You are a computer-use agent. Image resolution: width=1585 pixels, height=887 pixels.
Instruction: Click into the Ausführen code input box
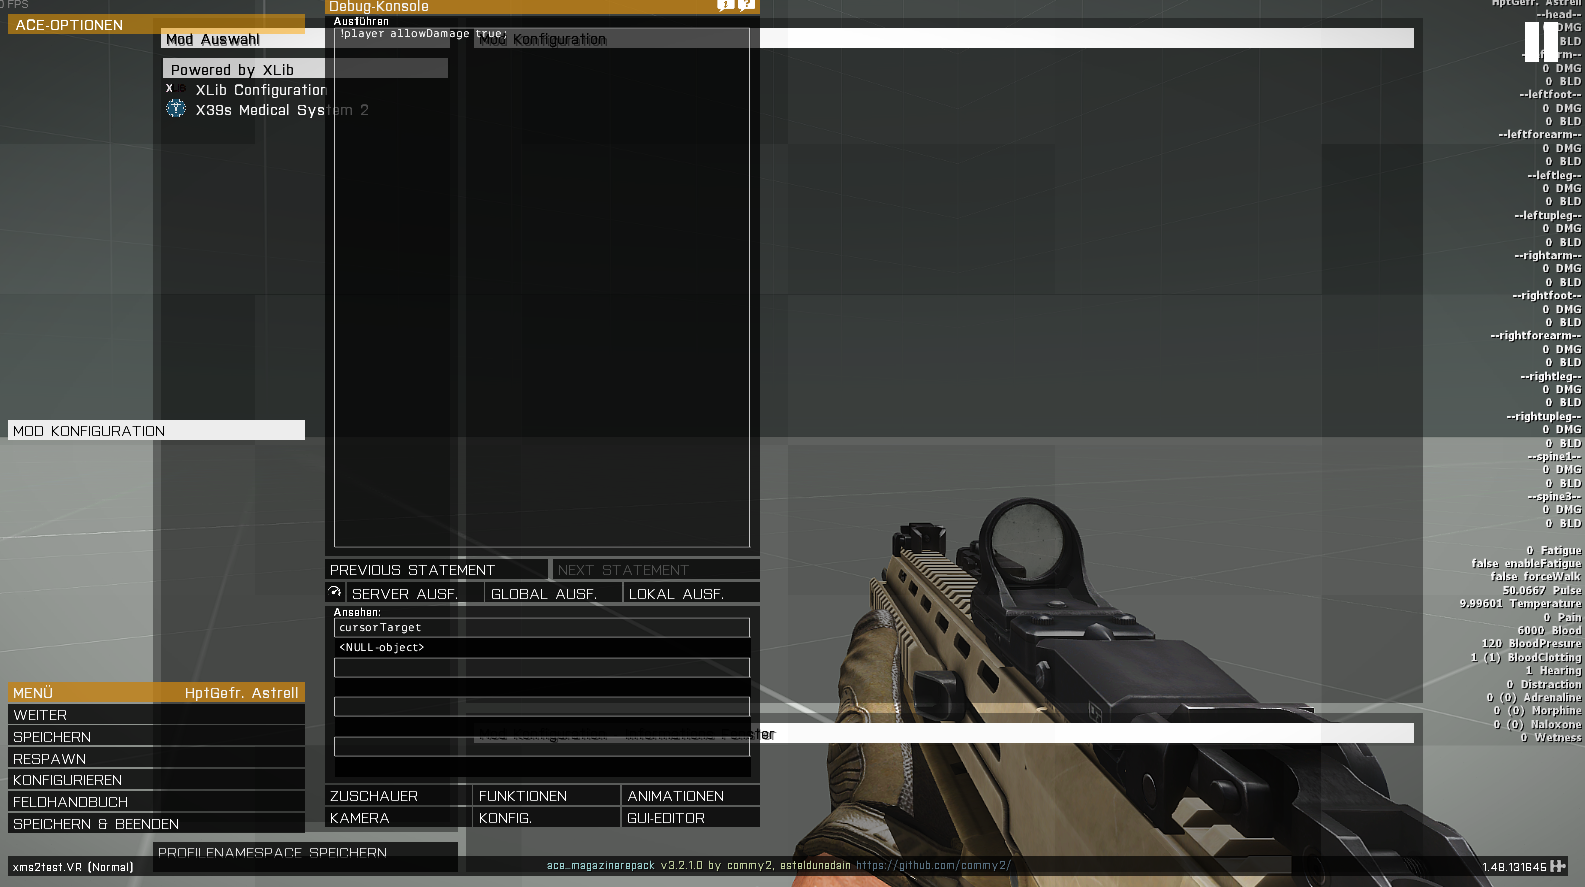(542, 287)
